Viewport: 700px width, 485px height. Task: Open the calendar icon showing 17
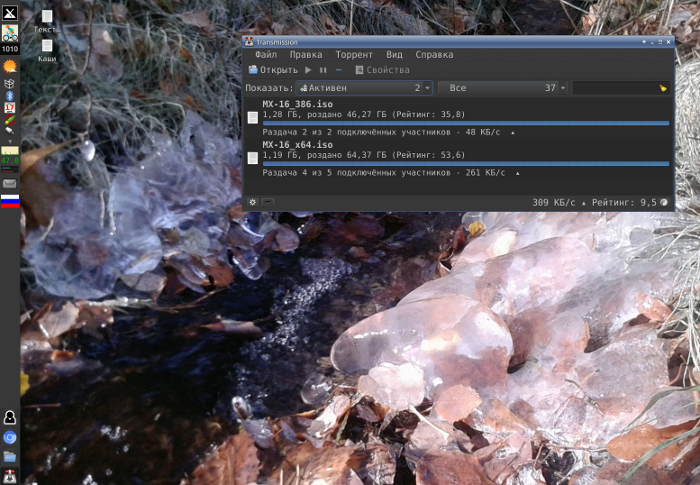(x=10, y=108)
